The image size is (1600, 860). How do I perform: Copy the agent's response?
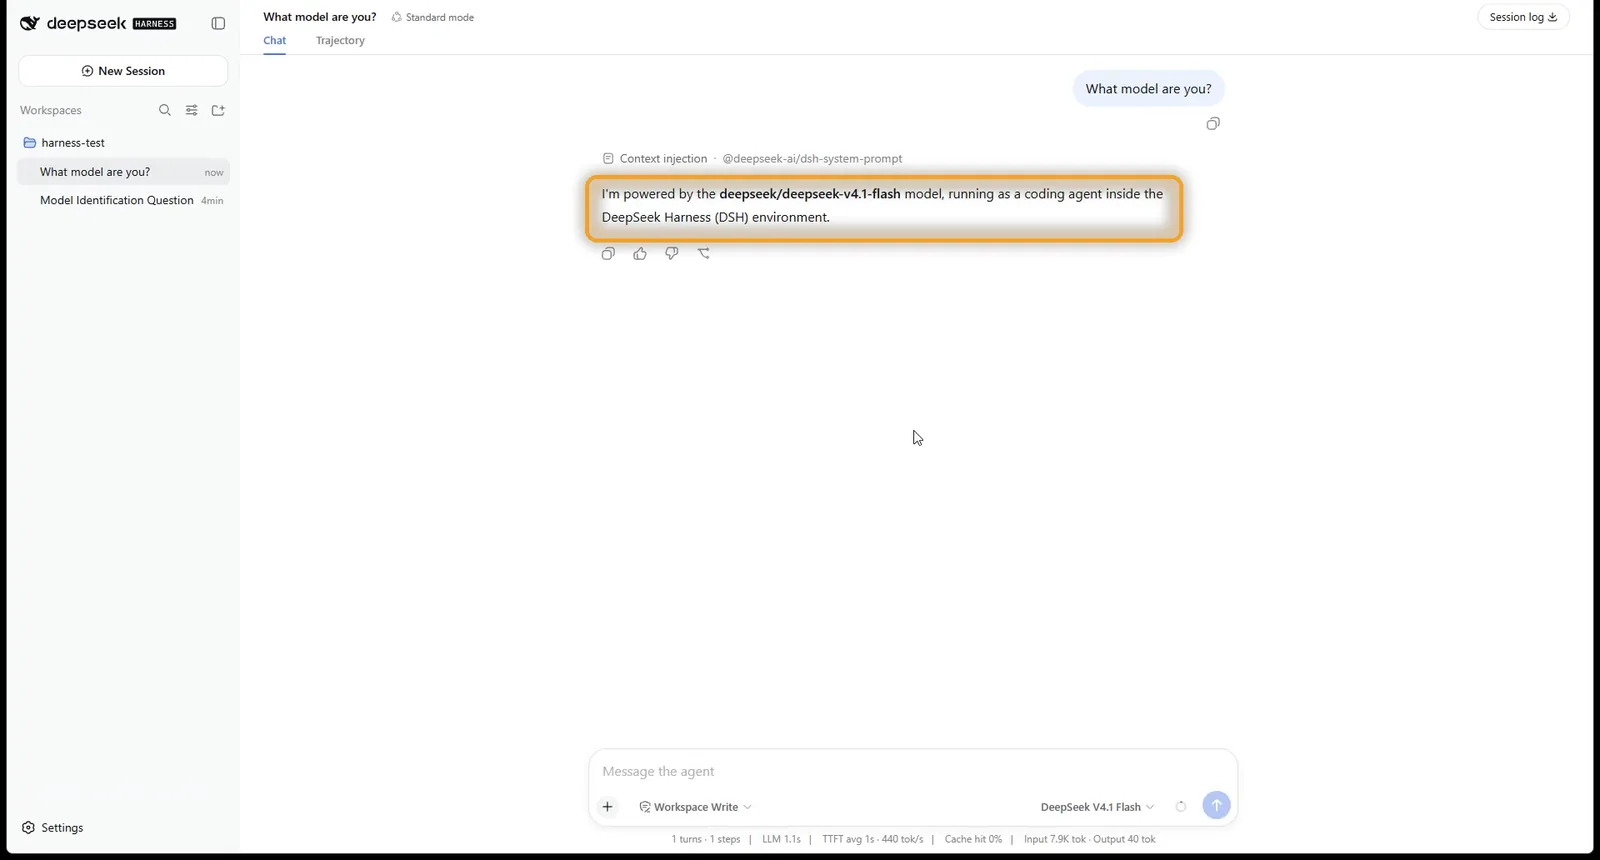[608, 254]
